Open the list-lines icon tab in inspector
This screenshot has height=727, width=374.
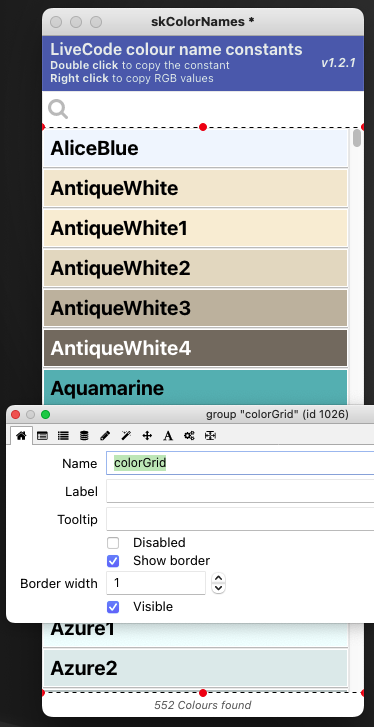63,436
